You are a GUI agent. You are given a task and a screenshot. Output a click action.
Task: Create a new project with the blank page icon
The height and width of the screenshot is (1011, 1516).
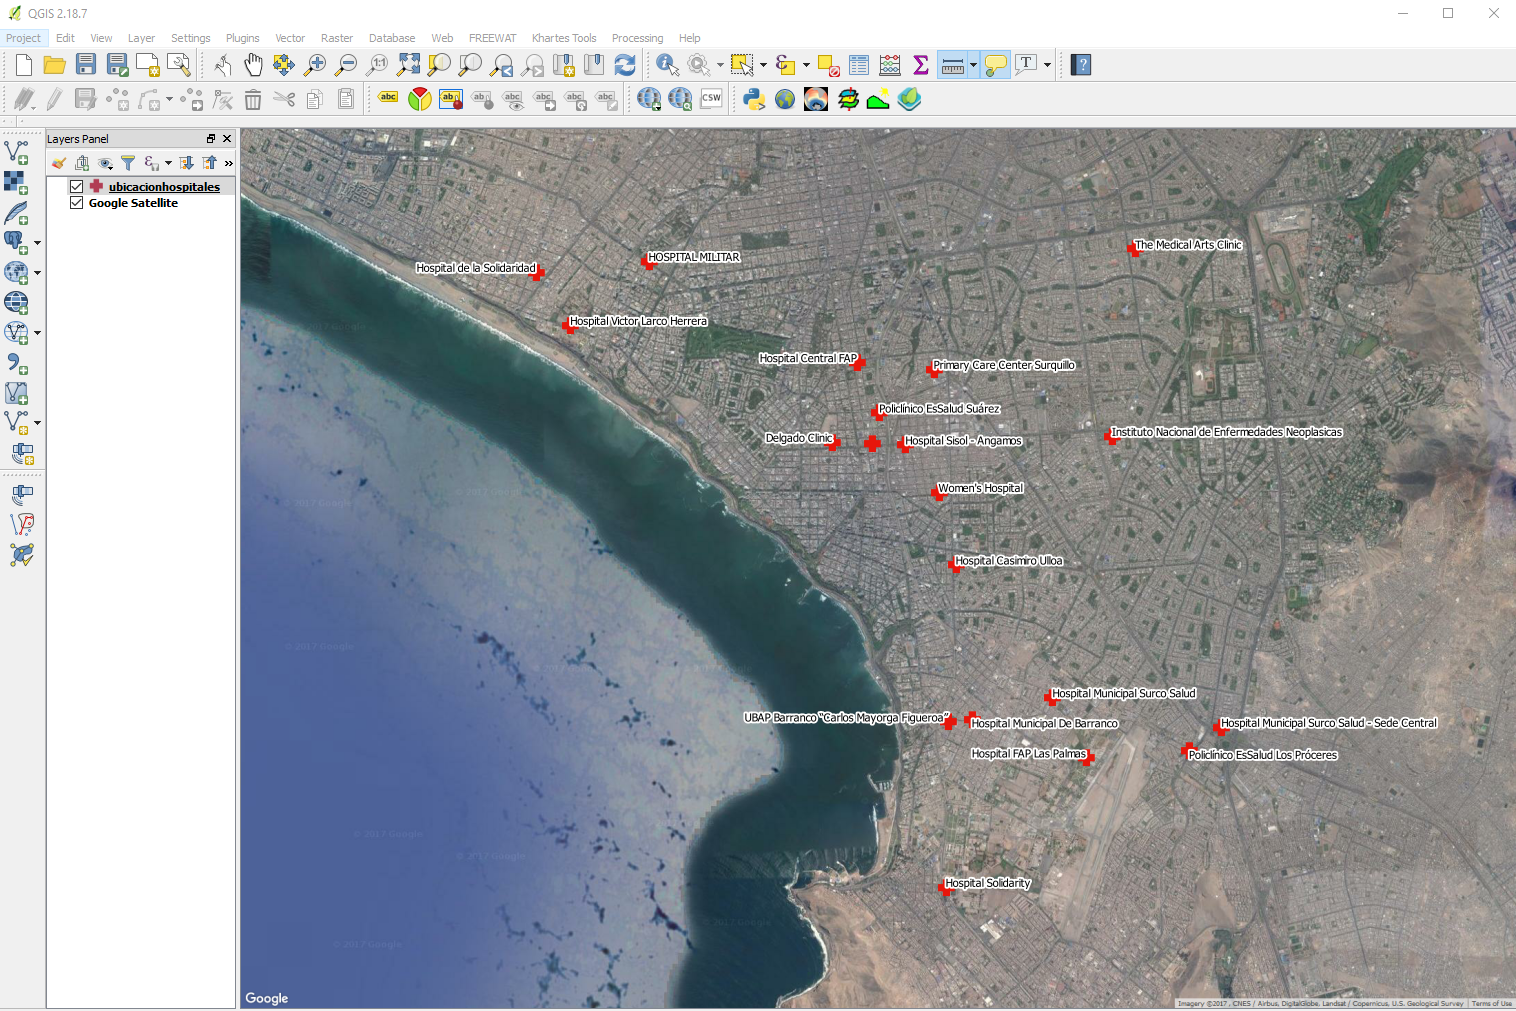click(24, 65)
